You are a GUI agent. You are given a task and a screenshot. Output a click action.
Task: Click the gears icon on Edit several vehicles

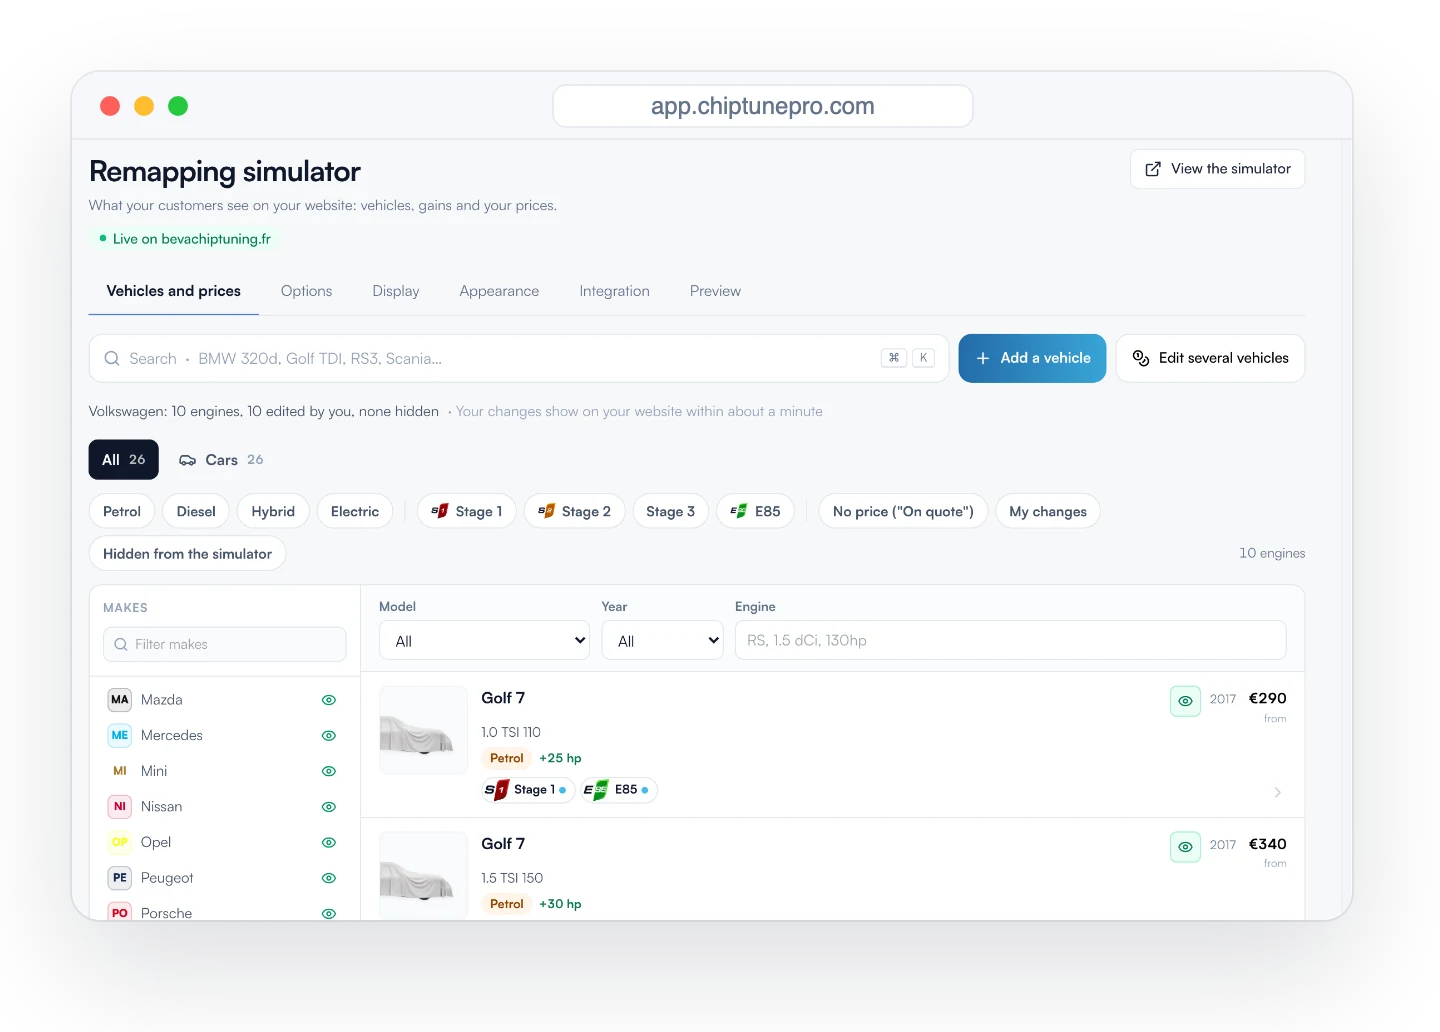[x=1141, y=358]
